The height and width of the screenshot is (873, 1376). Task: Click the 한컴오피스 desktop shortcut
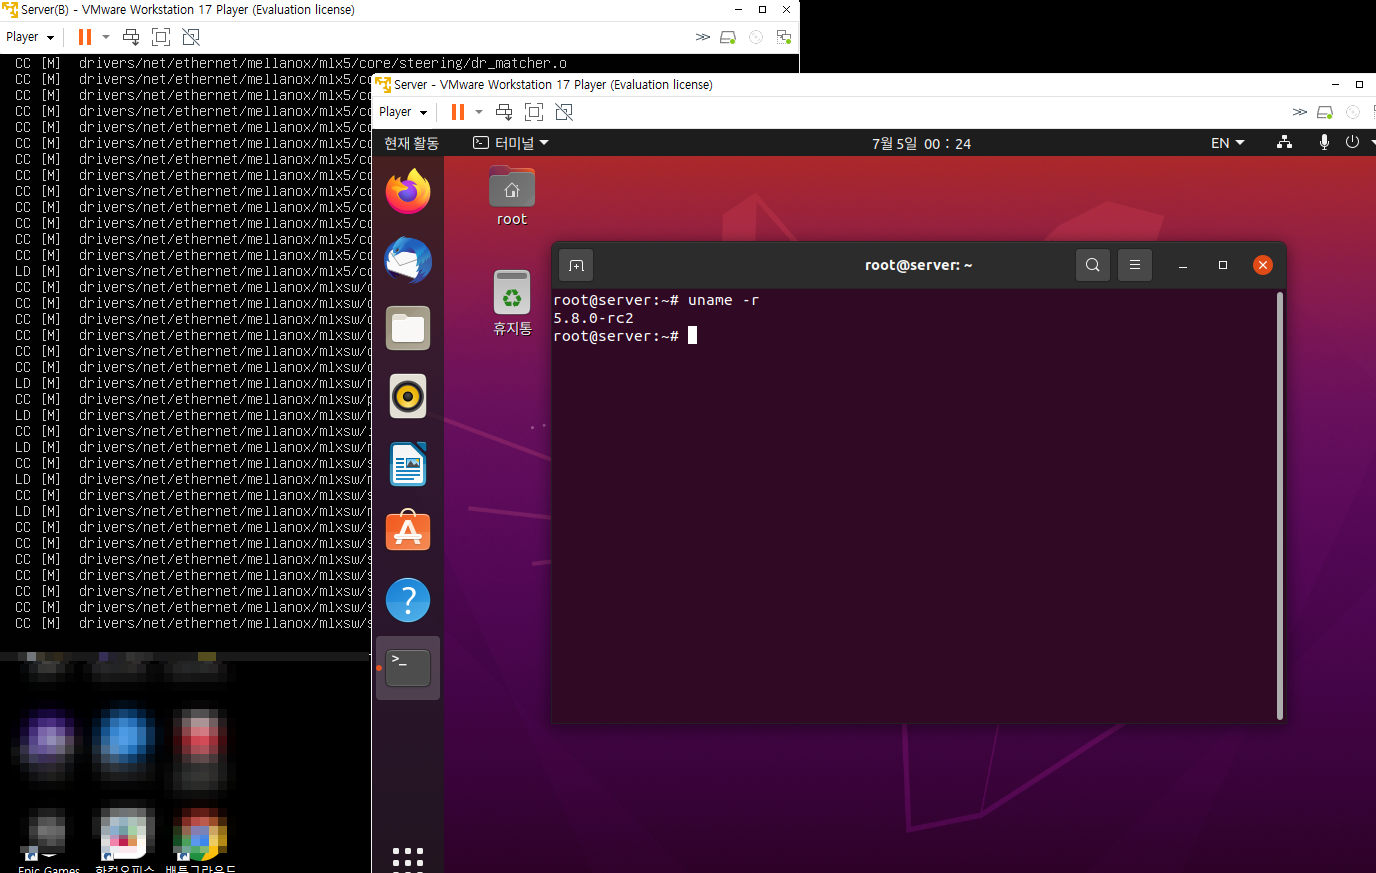(x=124, y=840)
